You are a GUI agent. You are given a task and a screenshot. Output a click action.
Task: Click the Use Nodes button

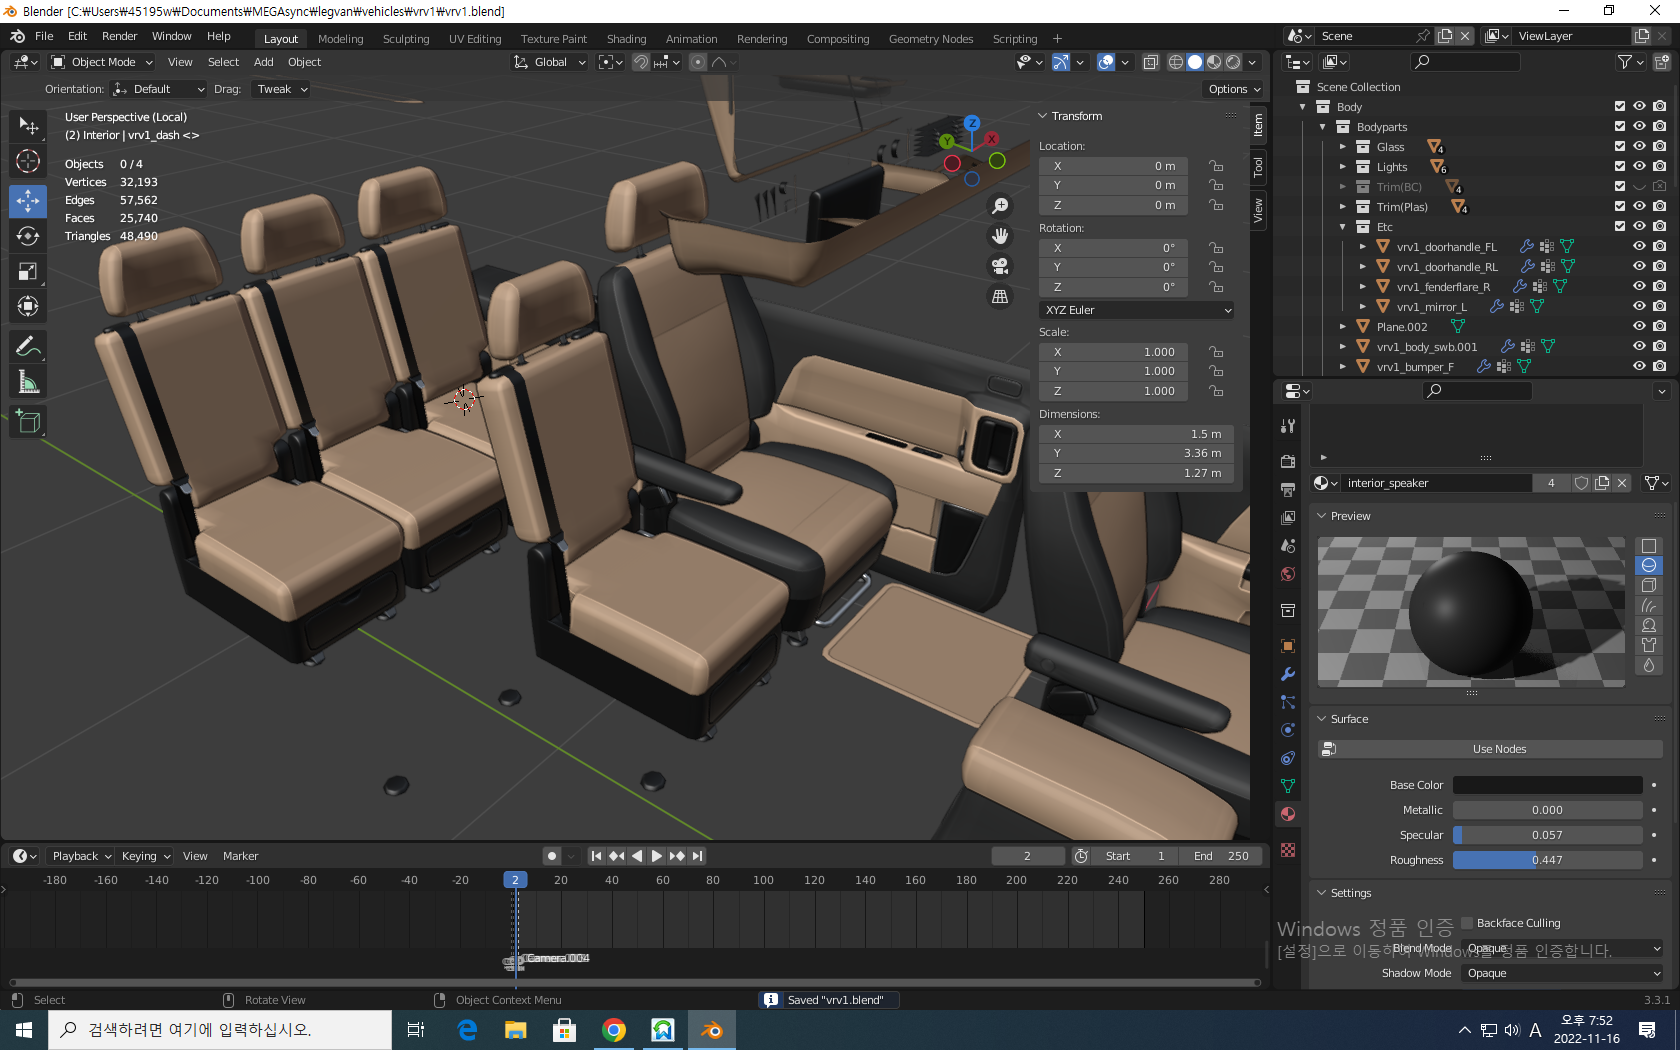[1498, 749]
